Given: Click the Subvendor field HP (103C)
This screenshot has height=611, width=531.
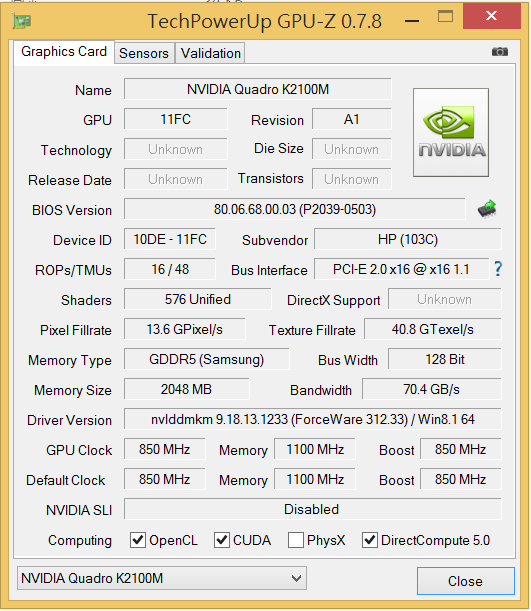Looking at the screenshot, I should click(x=408, y=239).
